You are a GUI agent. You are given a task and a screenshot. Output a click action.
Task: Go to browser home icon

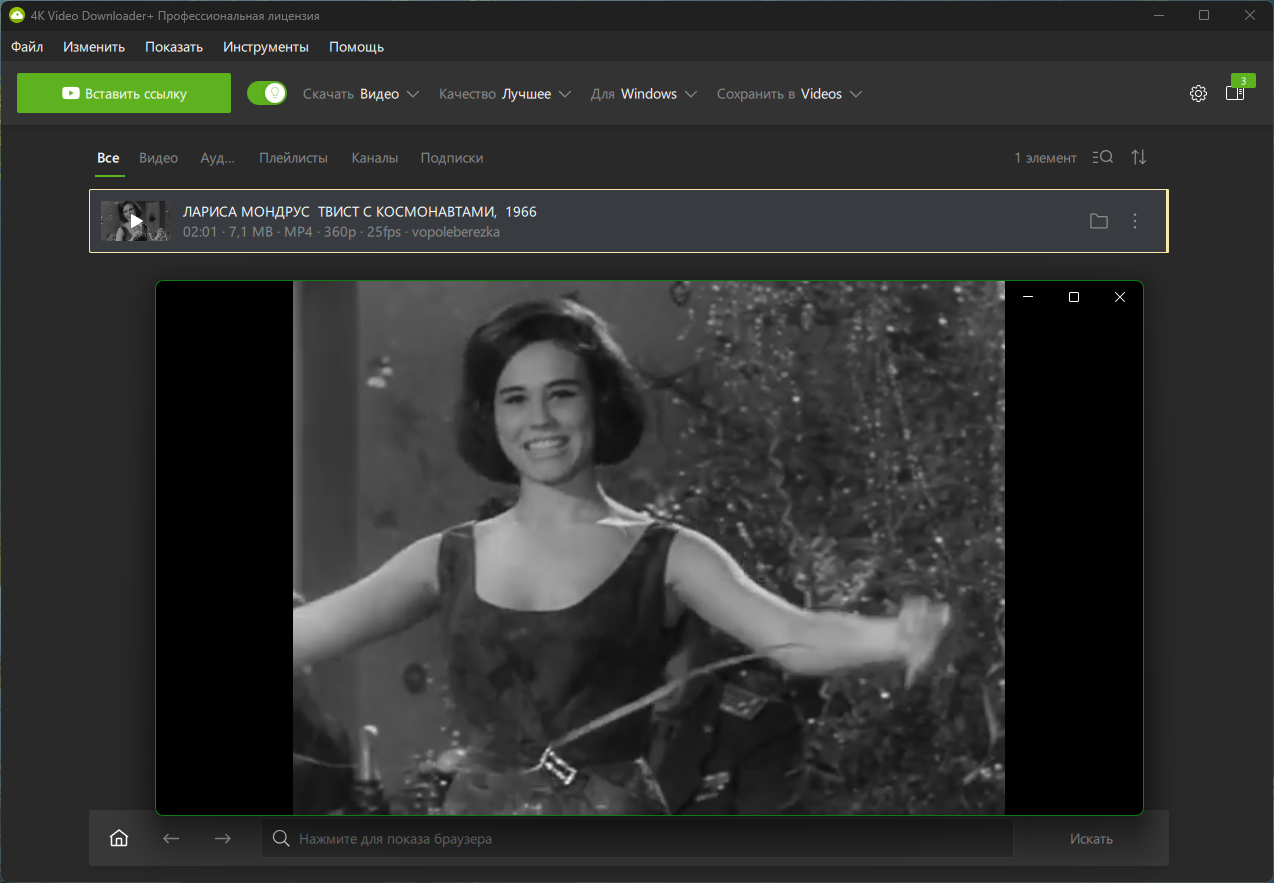(119, 838)
